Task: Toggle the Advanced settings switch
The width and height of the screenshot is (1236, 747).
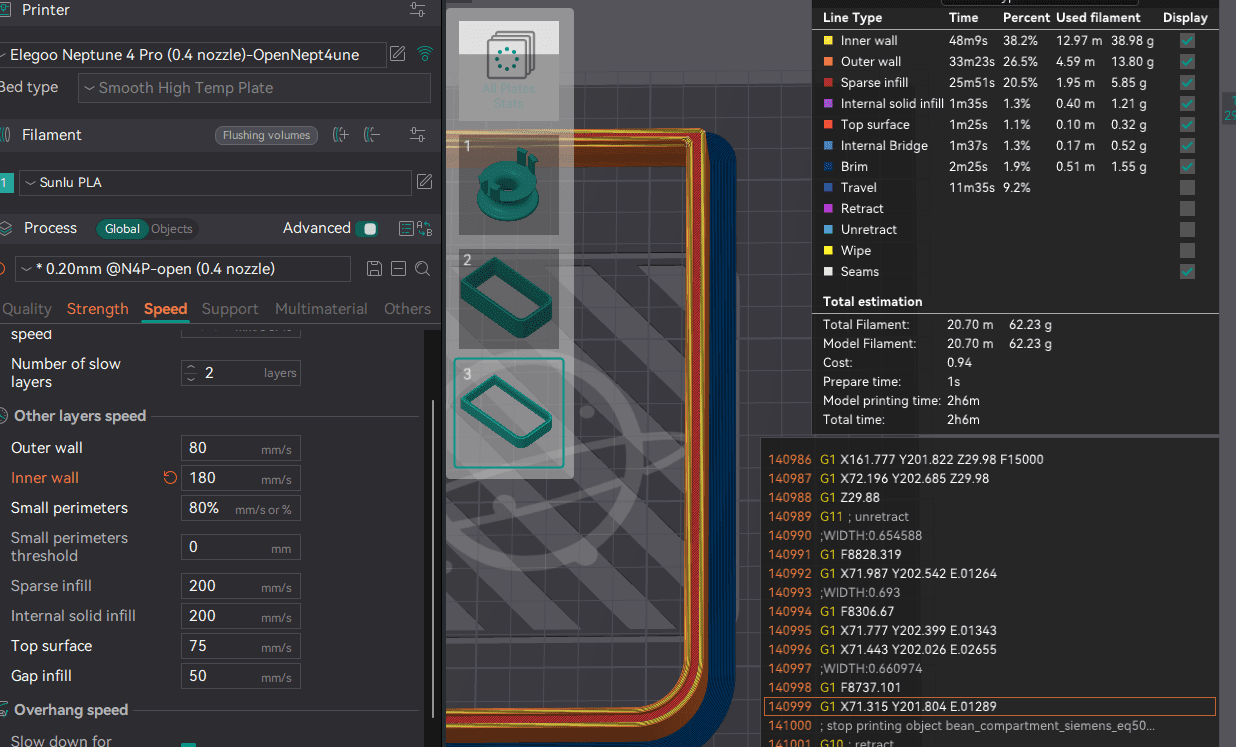Action: point(367,229)
